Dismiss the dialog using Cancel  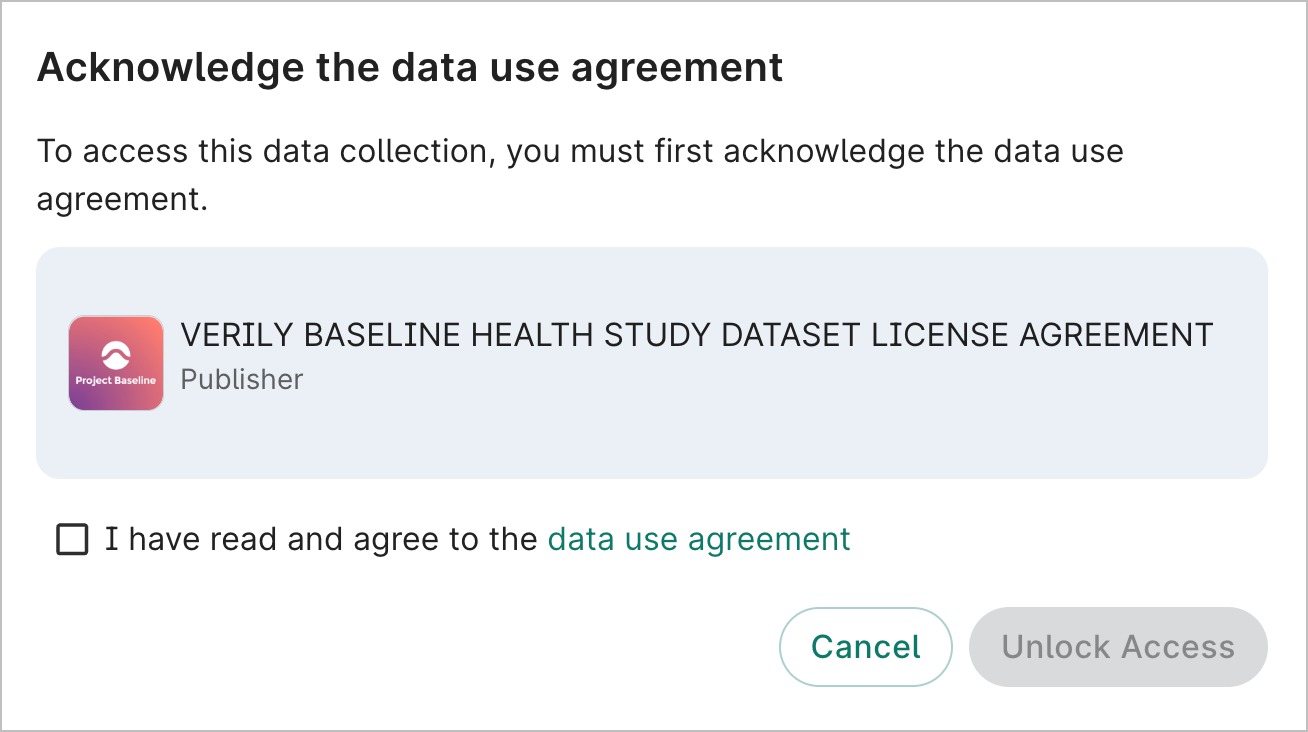pos(865,647)
